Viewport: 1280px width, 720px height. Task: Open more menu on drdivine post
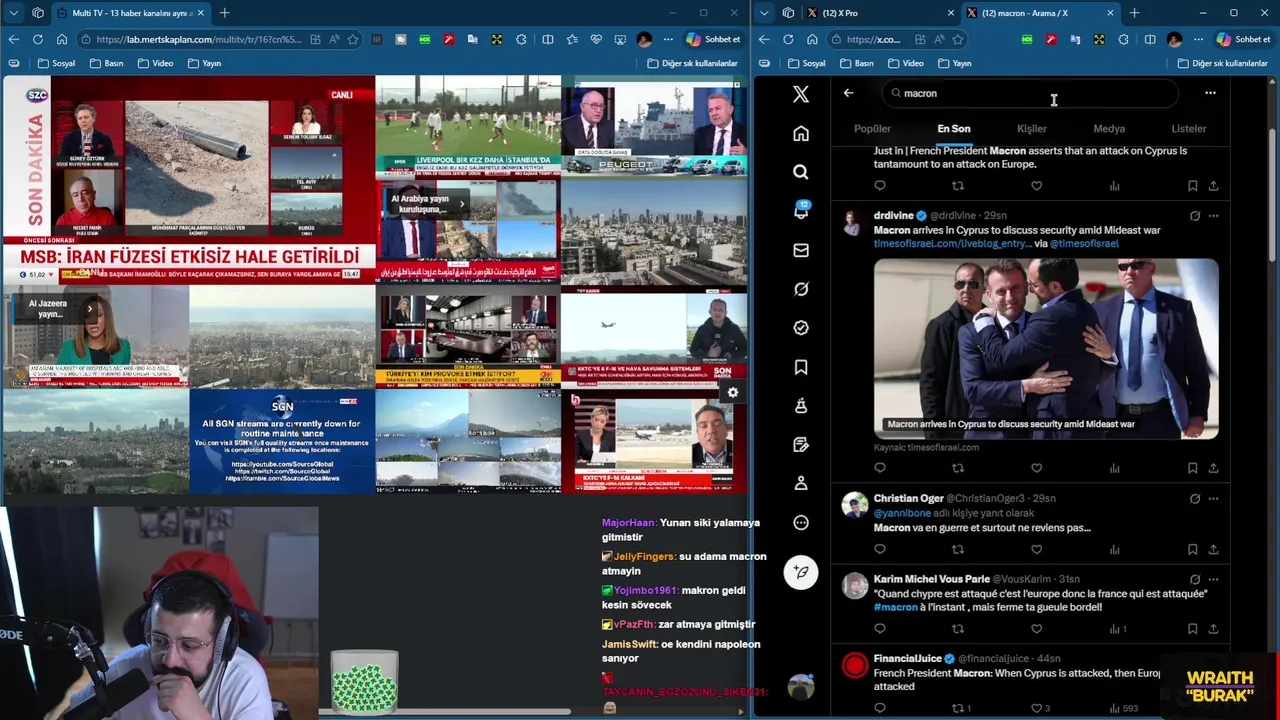pos(1213,216)
